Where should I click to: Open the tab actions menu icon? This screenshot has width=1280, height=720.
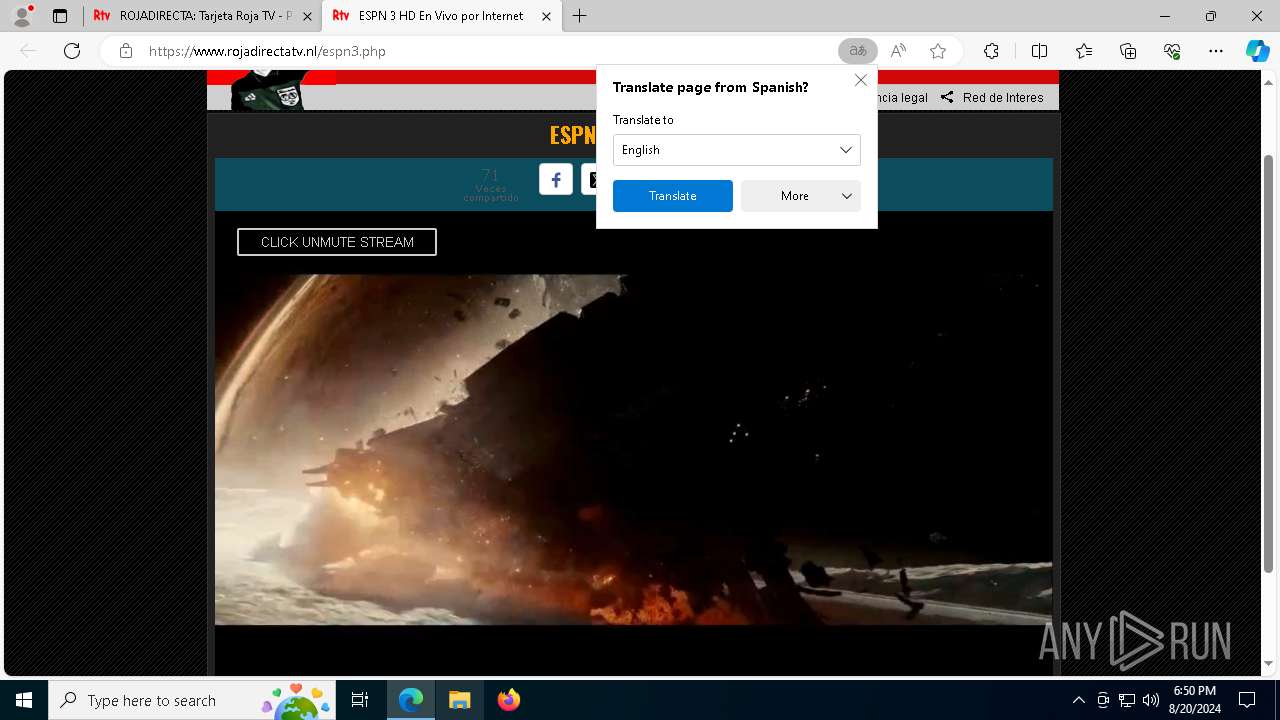60,16
